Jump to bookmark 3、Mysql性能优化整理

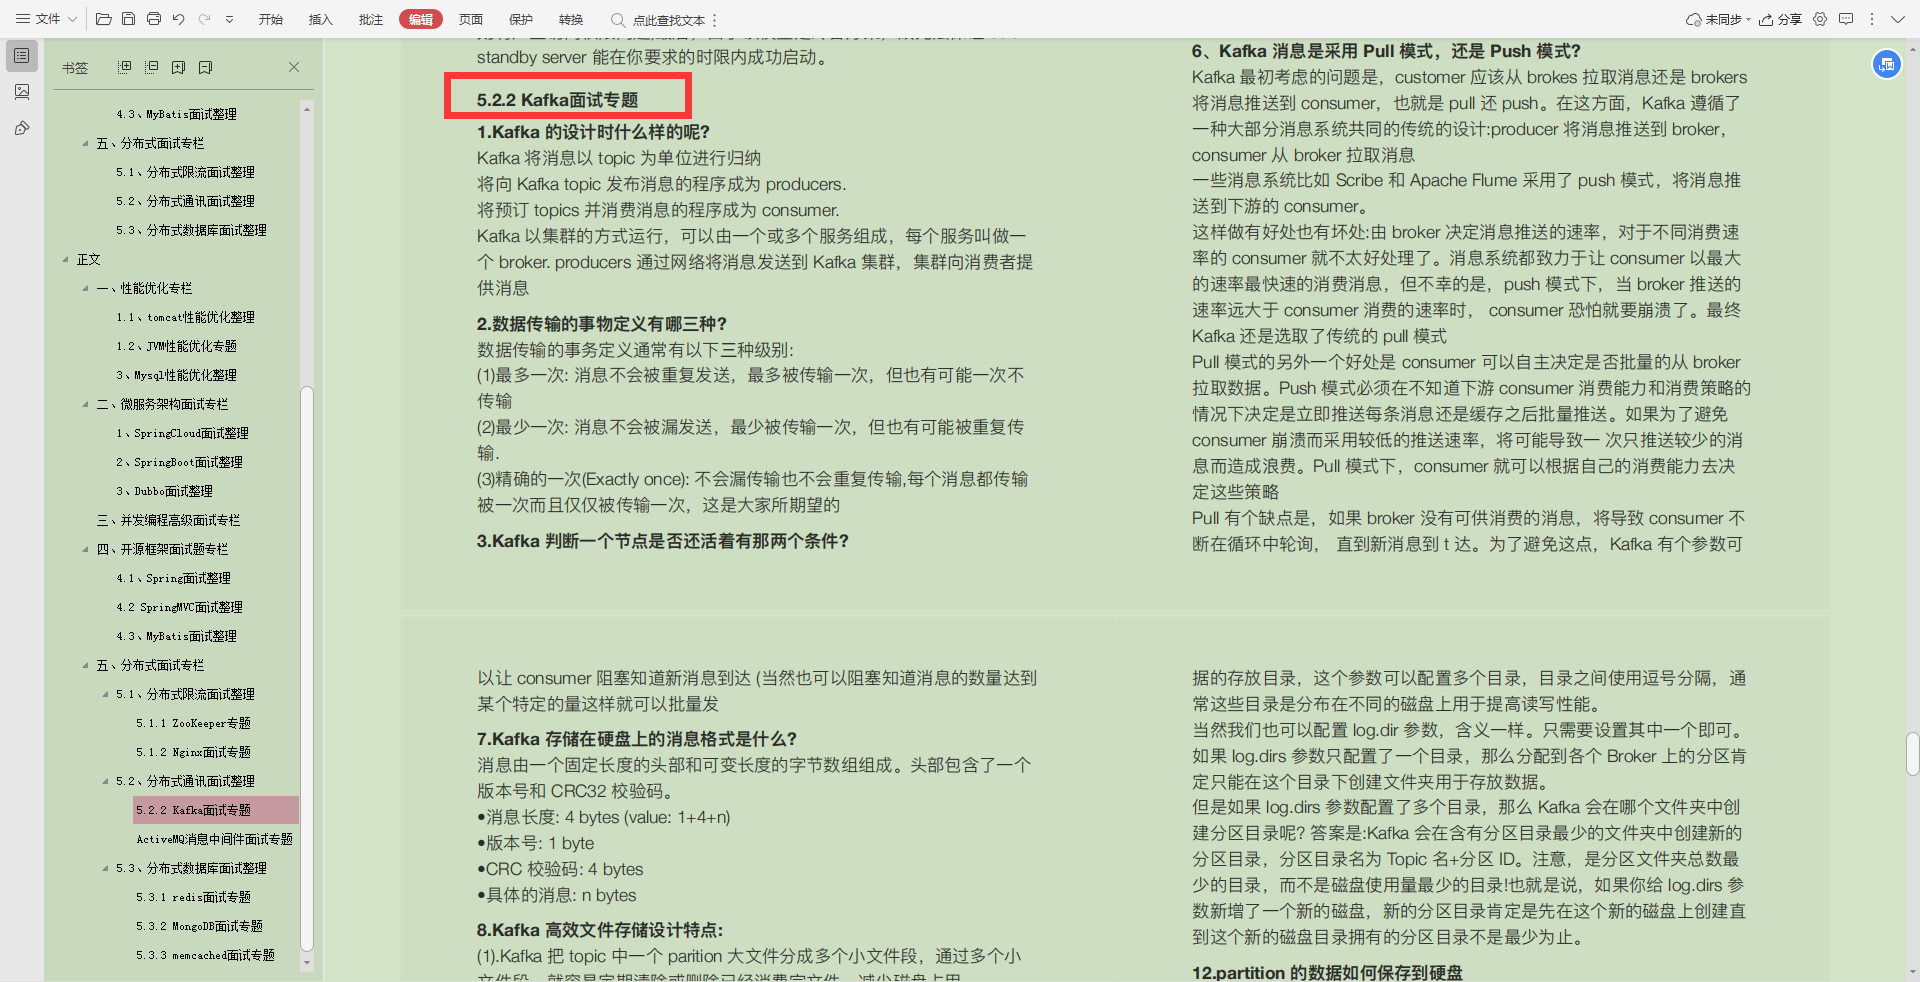(177, 375)
